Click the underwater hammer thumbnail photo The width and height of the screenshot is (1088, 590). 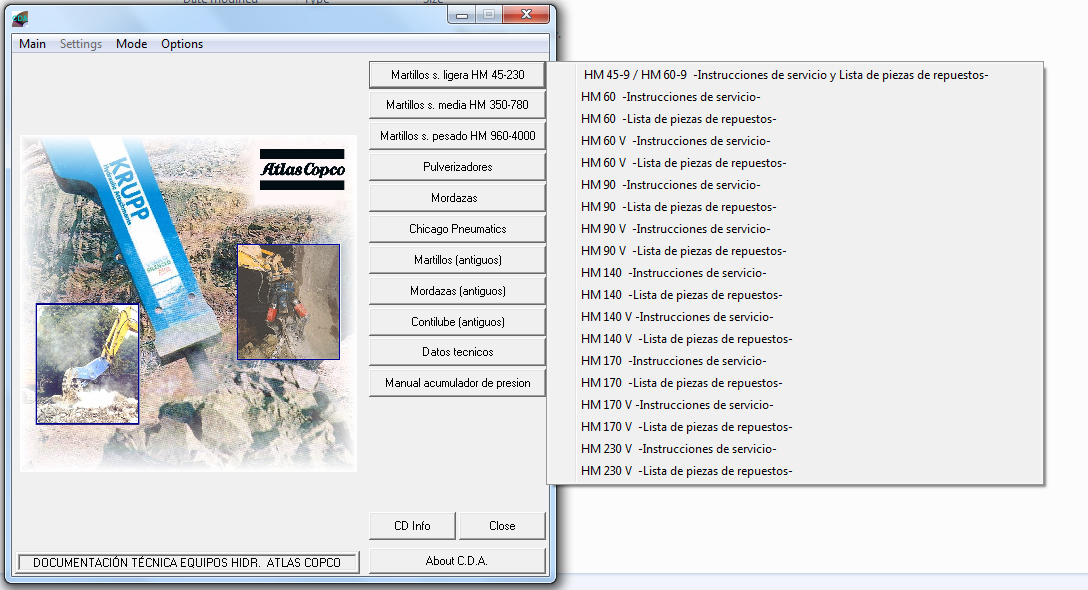point(289,302)
